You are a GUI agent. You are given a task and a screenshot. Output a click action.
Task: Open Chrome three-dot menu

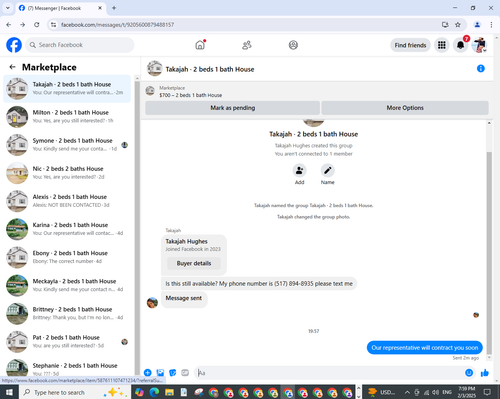coord(491,25)
